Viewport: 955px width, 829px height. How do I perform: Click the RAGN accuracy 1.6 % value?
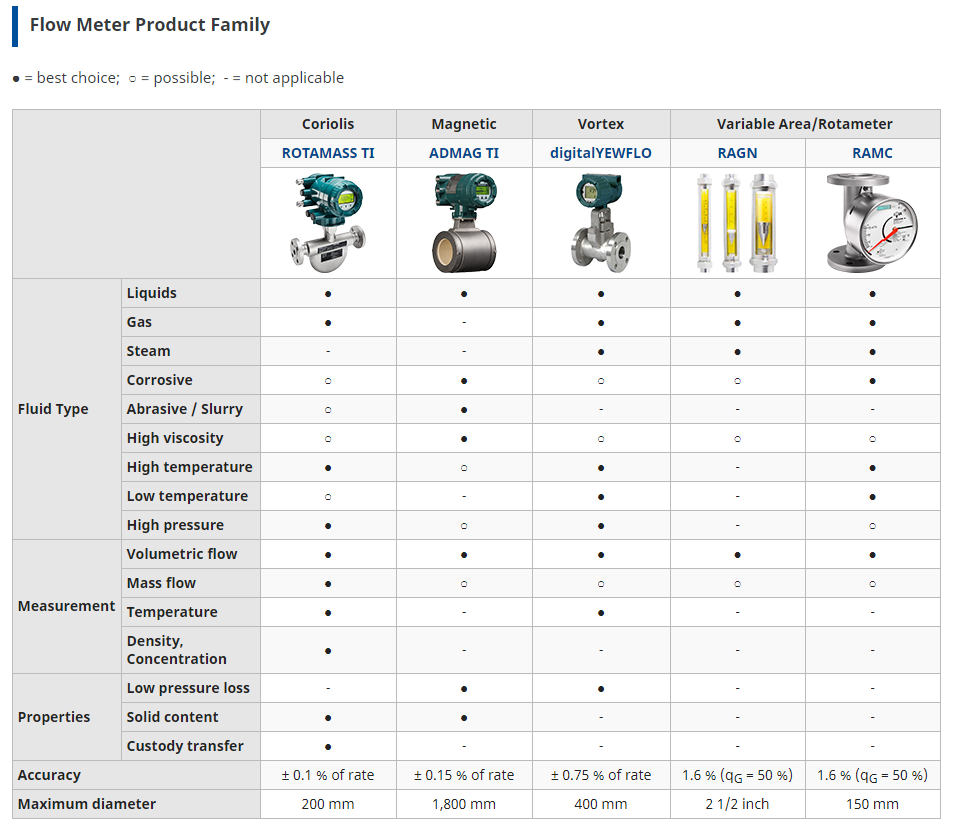[737, 775]
